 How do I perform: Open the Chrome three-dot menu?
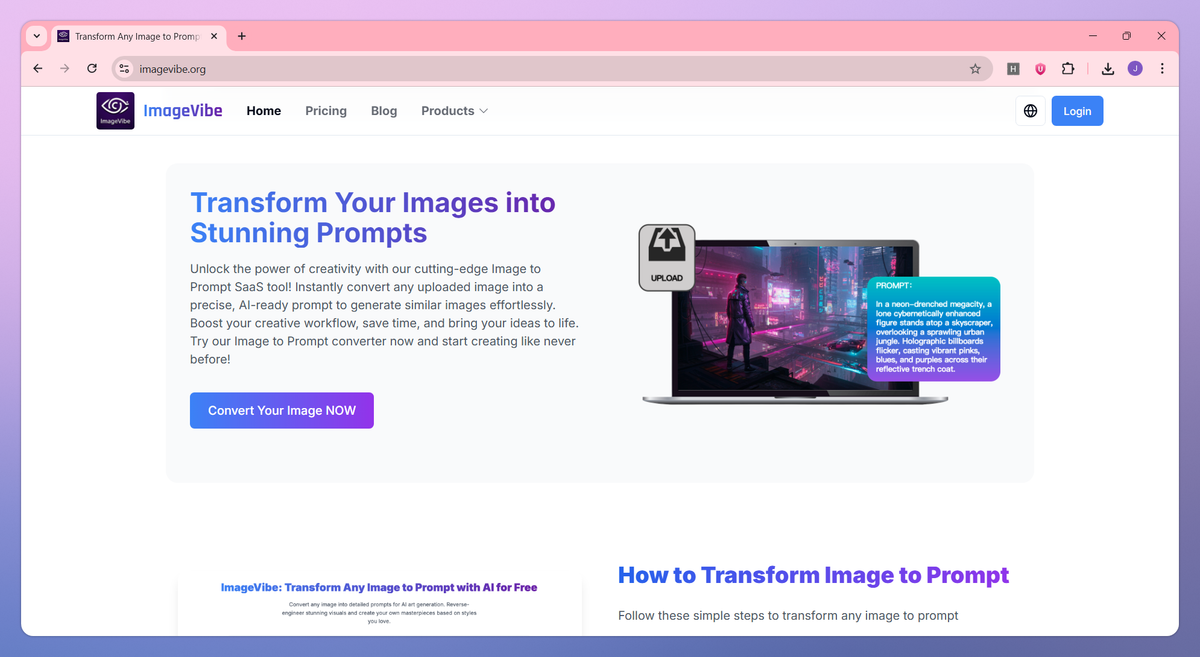click(x=1162, y=68)
